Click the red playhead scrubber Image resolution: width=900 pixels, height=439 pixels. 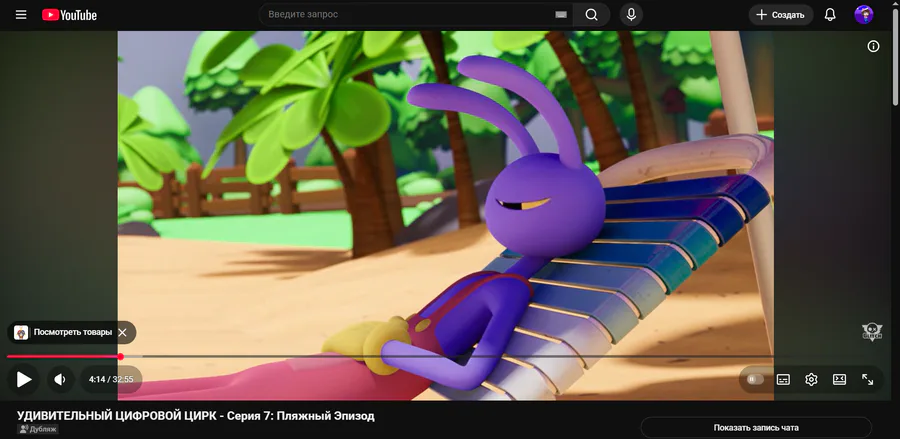pyautogui.click(x=121, y=356)
